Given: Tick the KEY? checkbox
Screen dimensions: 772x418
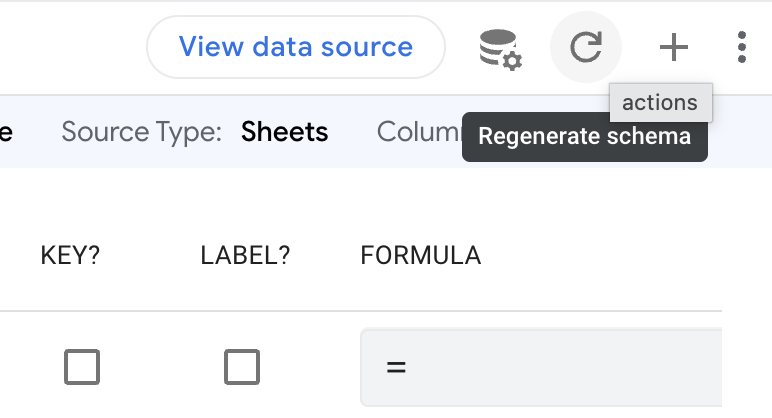Looking at the screenshot, I should [x=82, y=367].
